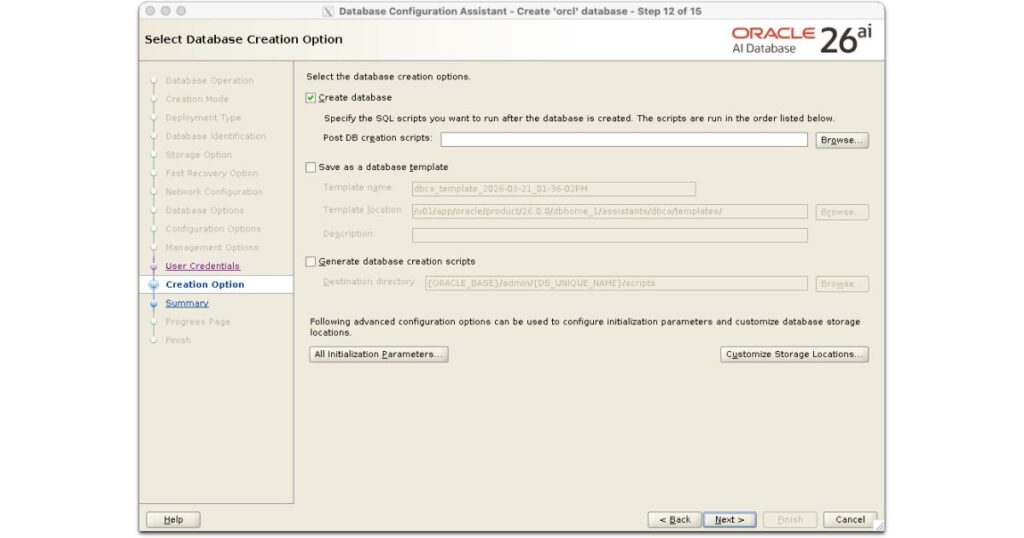Click 'Database Options' step text
Viewport: 1024px width, 538px height.
(204, 210)
